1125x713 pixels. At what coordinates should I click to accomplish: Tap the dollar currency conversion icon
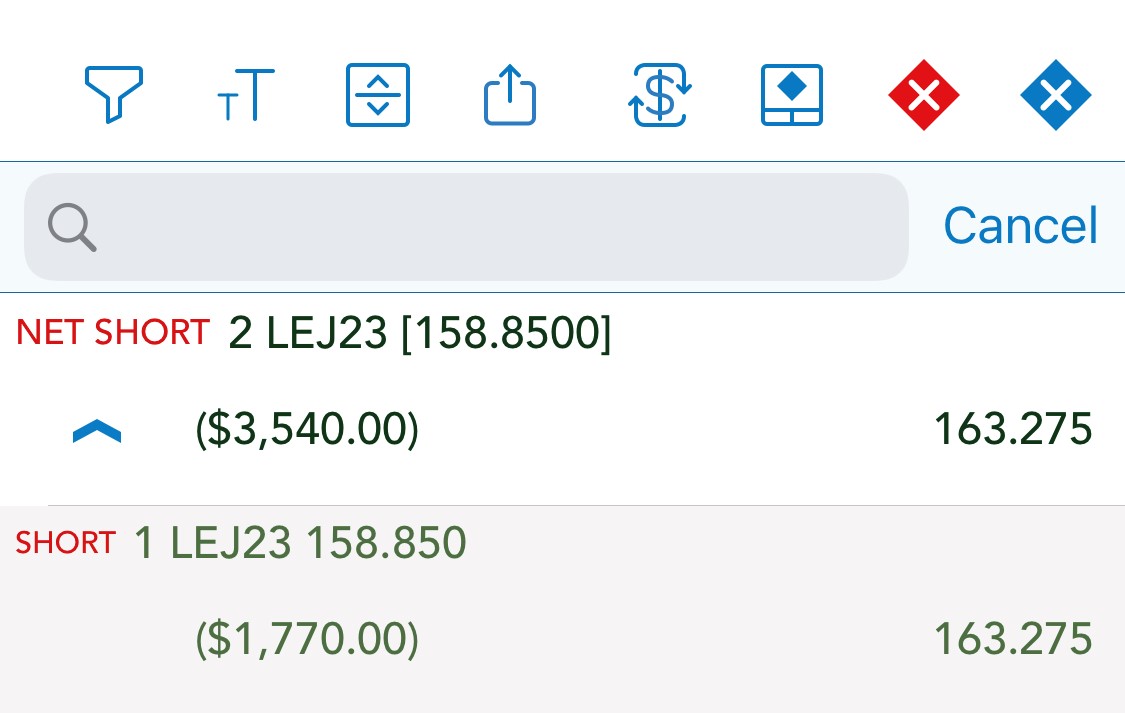coord(659,95)
